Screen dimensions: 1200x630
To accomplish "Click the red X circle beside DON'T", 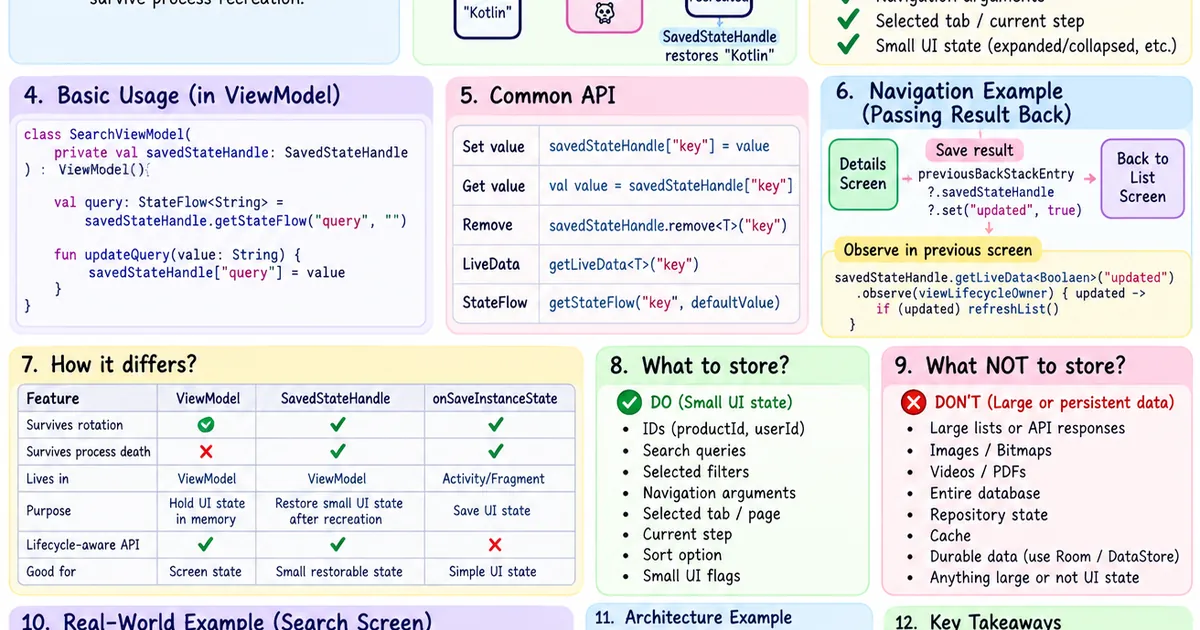I will (913, 403).
